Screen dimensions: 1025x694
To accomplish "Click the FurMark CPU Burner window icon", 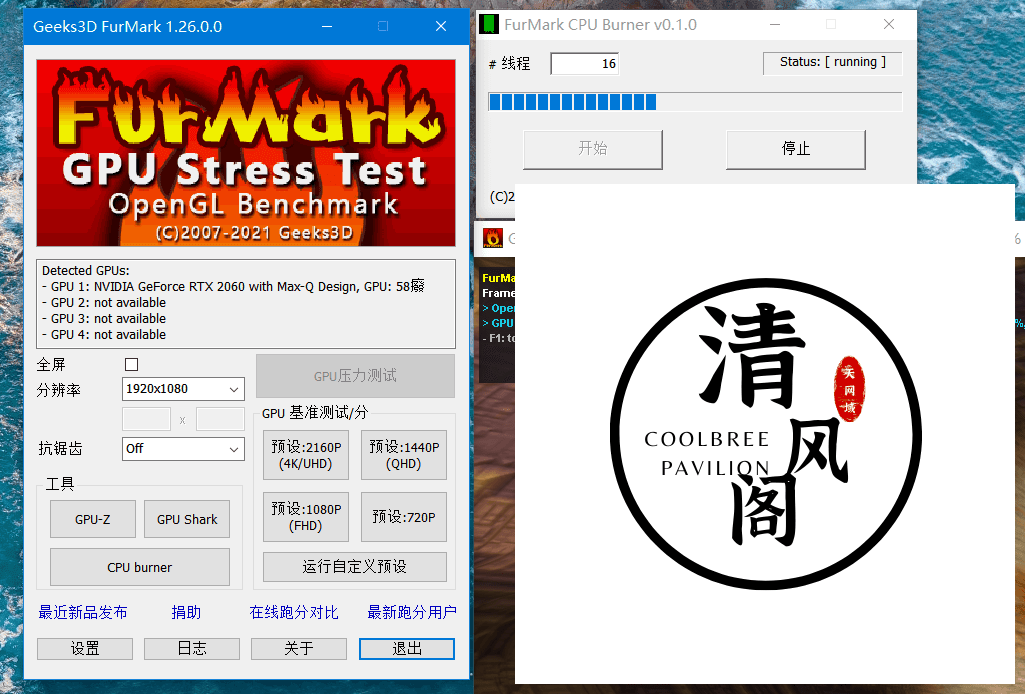I will coord(489,25).
